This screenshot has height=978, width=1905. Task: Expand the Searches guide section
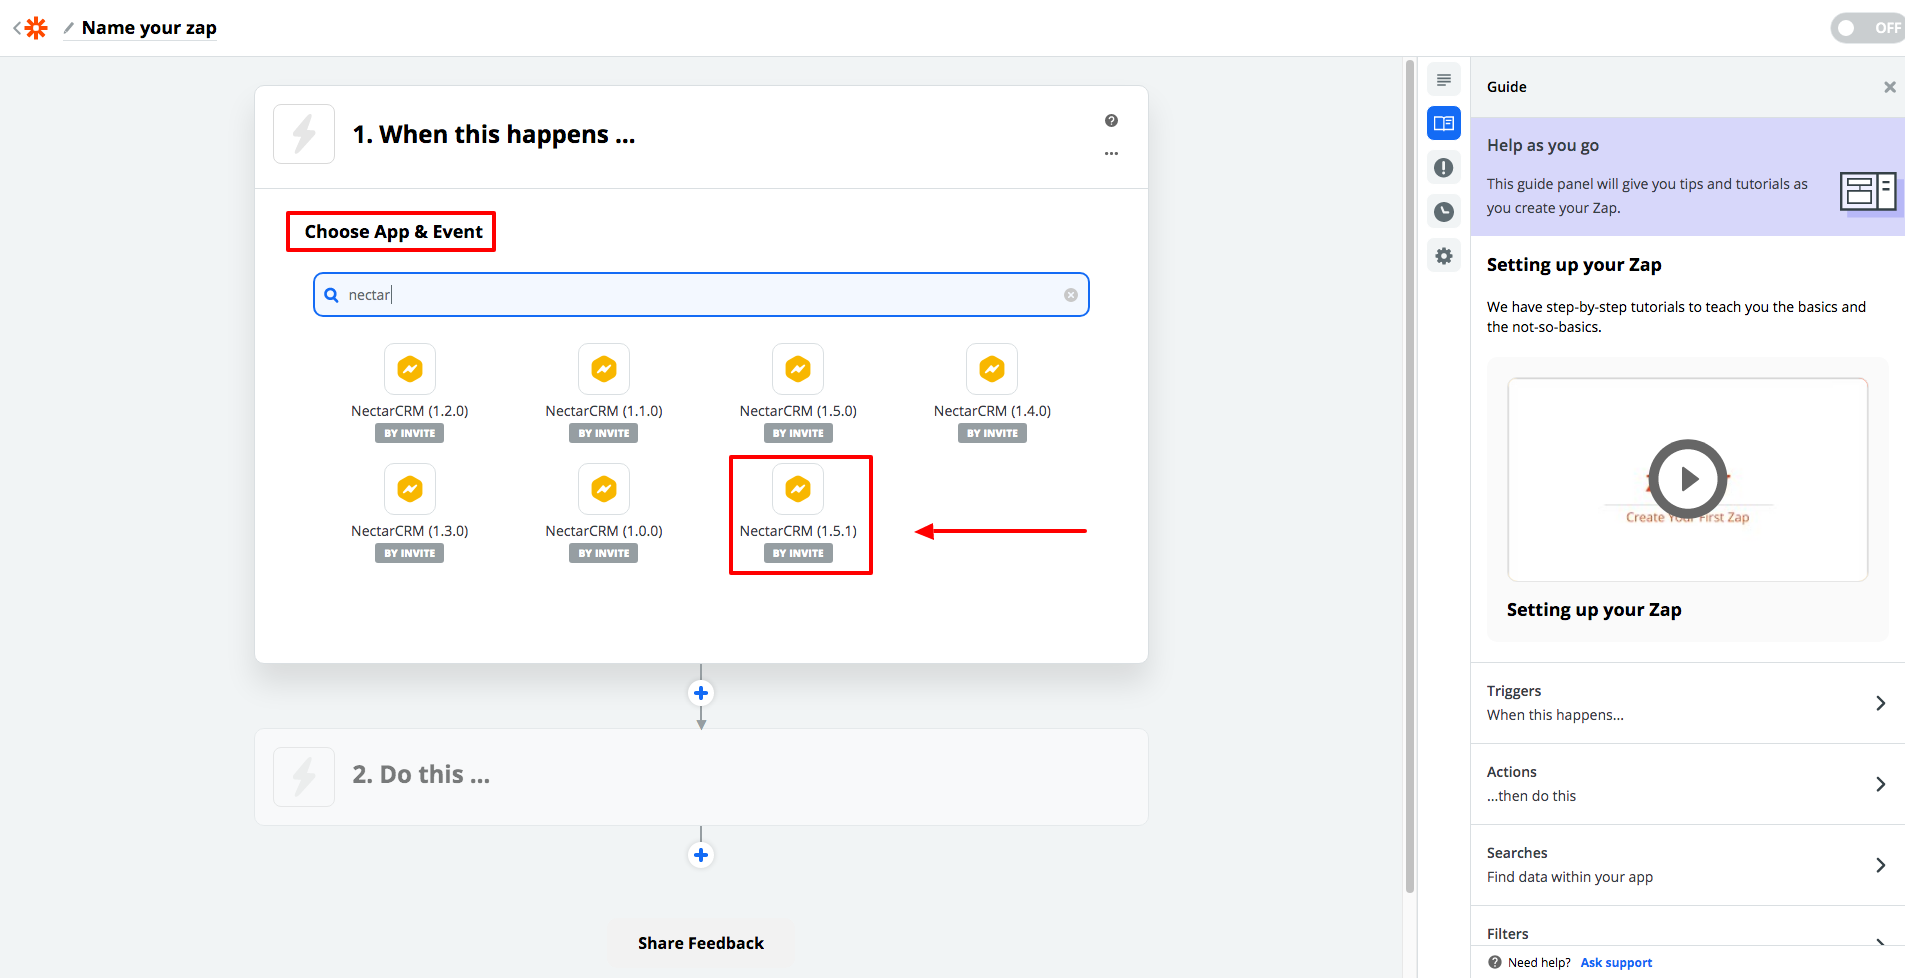[1688, 865]
